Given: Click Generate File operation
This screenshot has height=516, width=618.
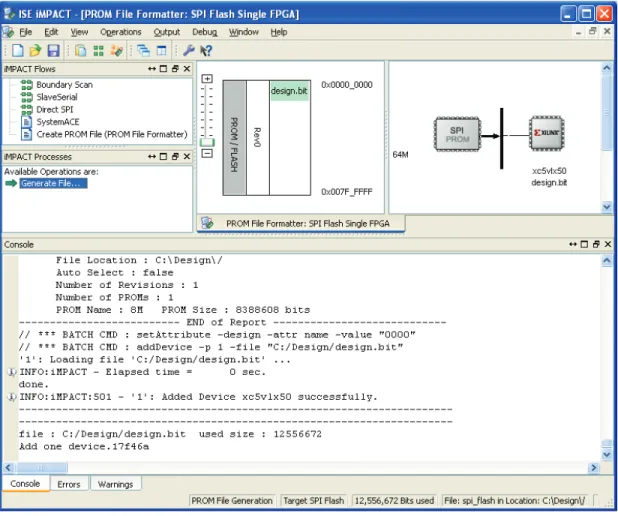Looking at the screenshot, I should [54, 183].
